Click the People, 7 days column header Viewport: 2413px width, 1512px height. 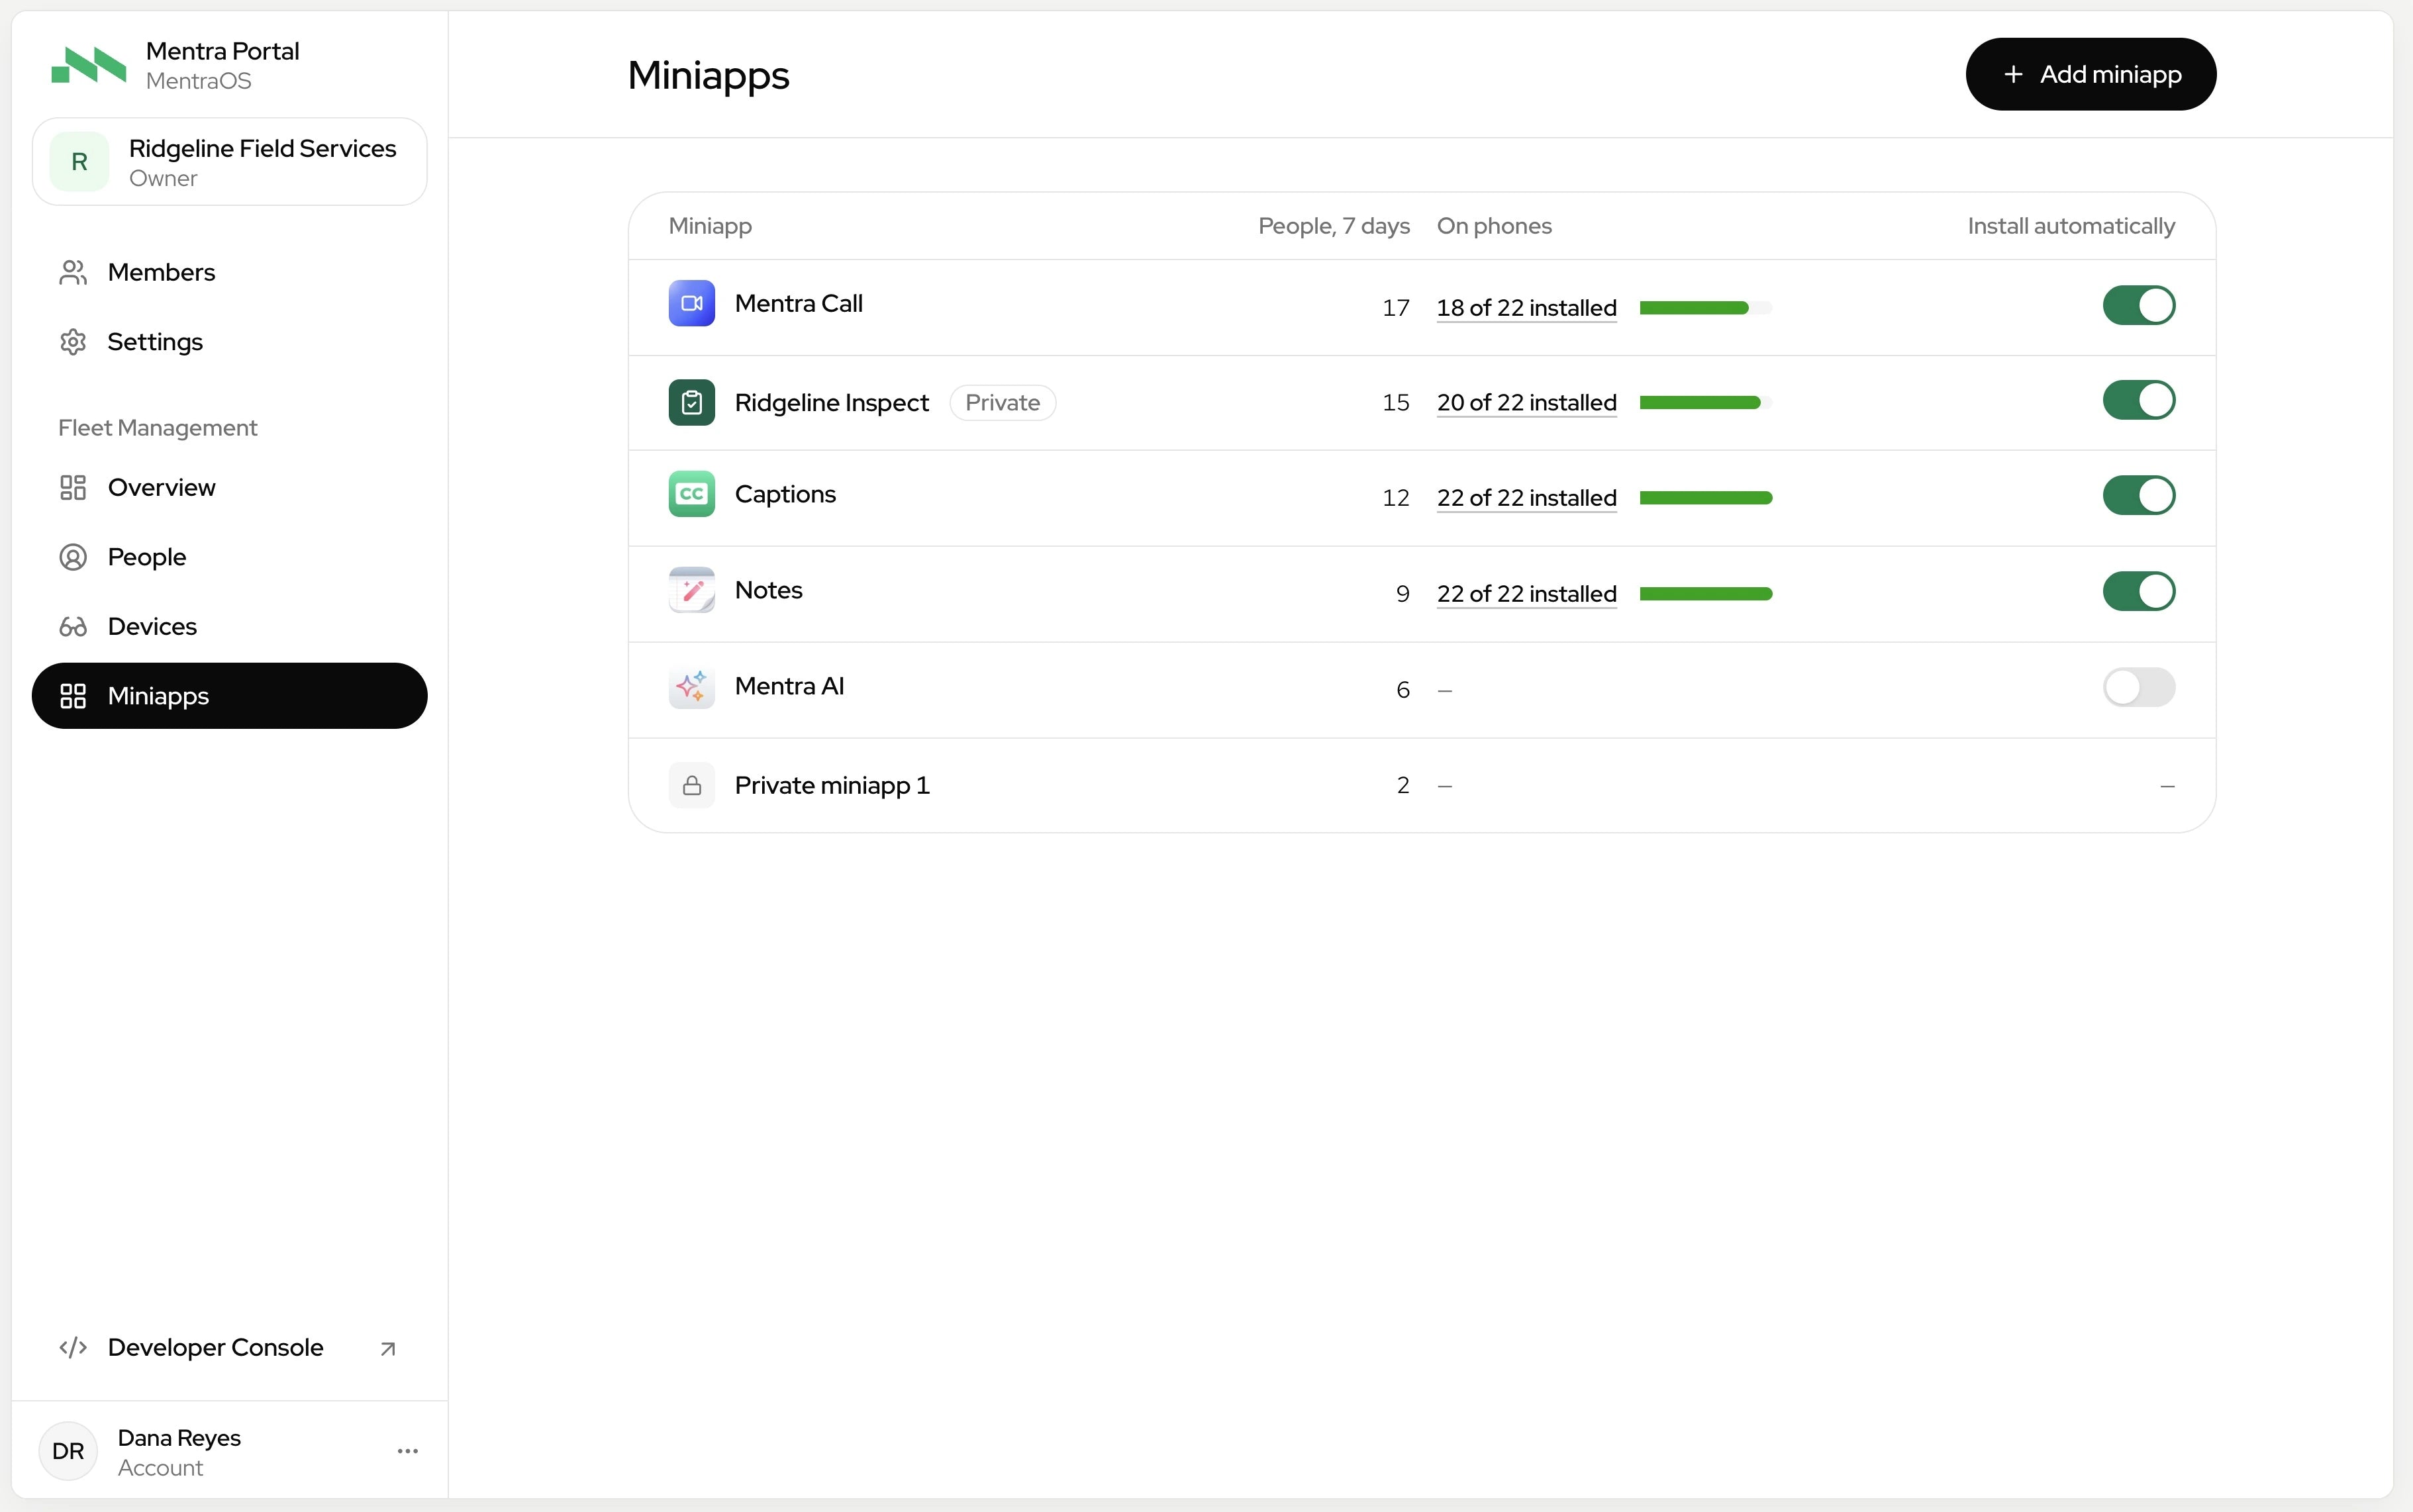click(1333, 226)
